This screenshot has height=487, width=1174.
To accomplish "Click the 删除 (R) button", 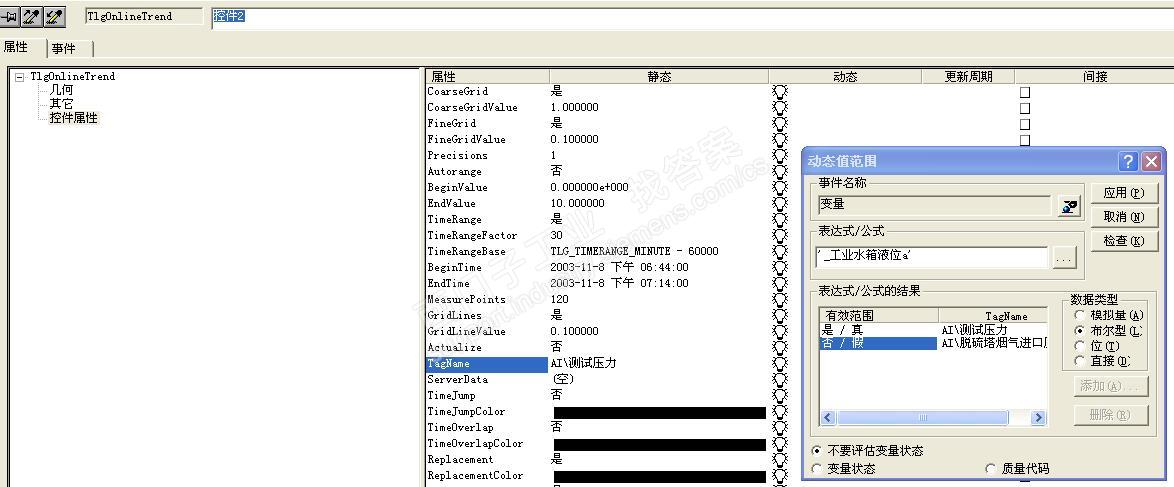I will tap(1112, 414).
